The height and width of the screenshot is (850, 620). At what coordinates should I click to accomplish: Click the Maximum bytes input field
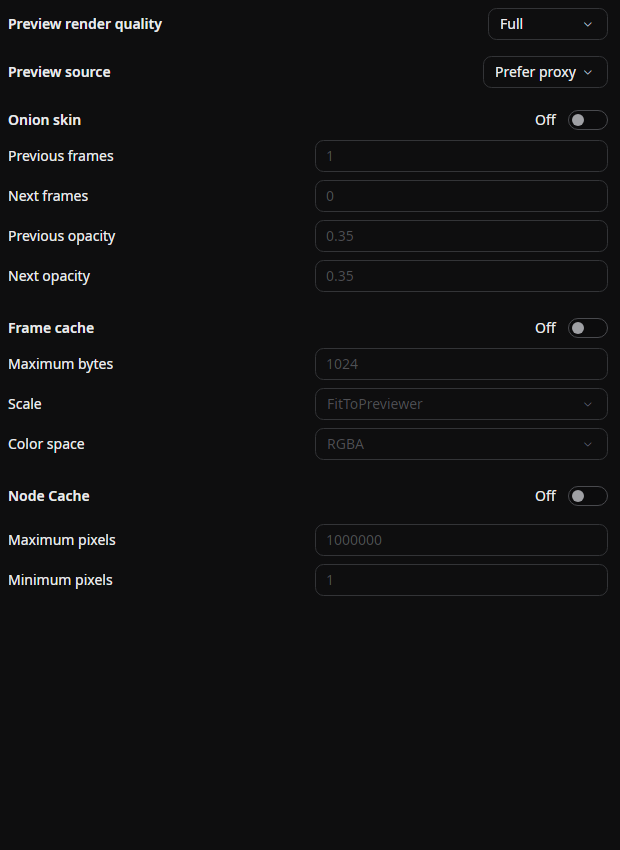pyautogui.click(x=461, y=364)
